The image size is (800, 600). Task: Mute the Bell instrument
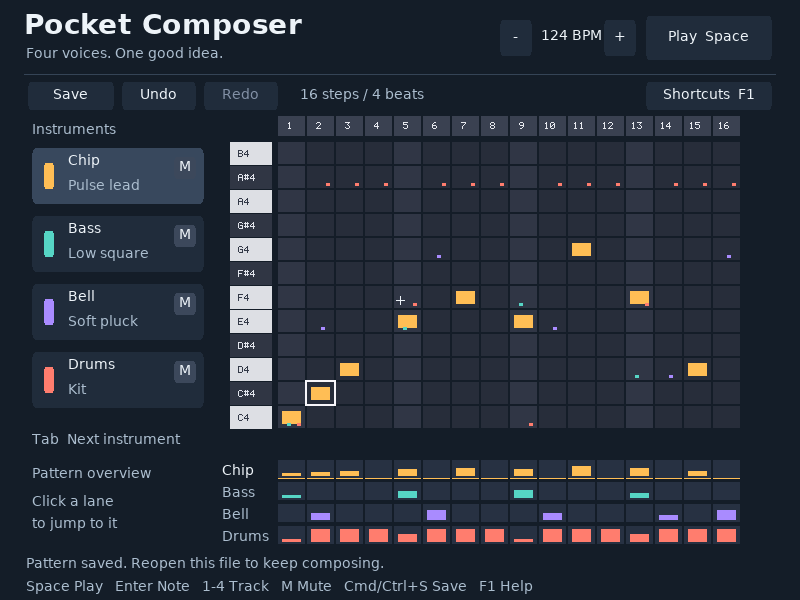click(x=185, y=303)
